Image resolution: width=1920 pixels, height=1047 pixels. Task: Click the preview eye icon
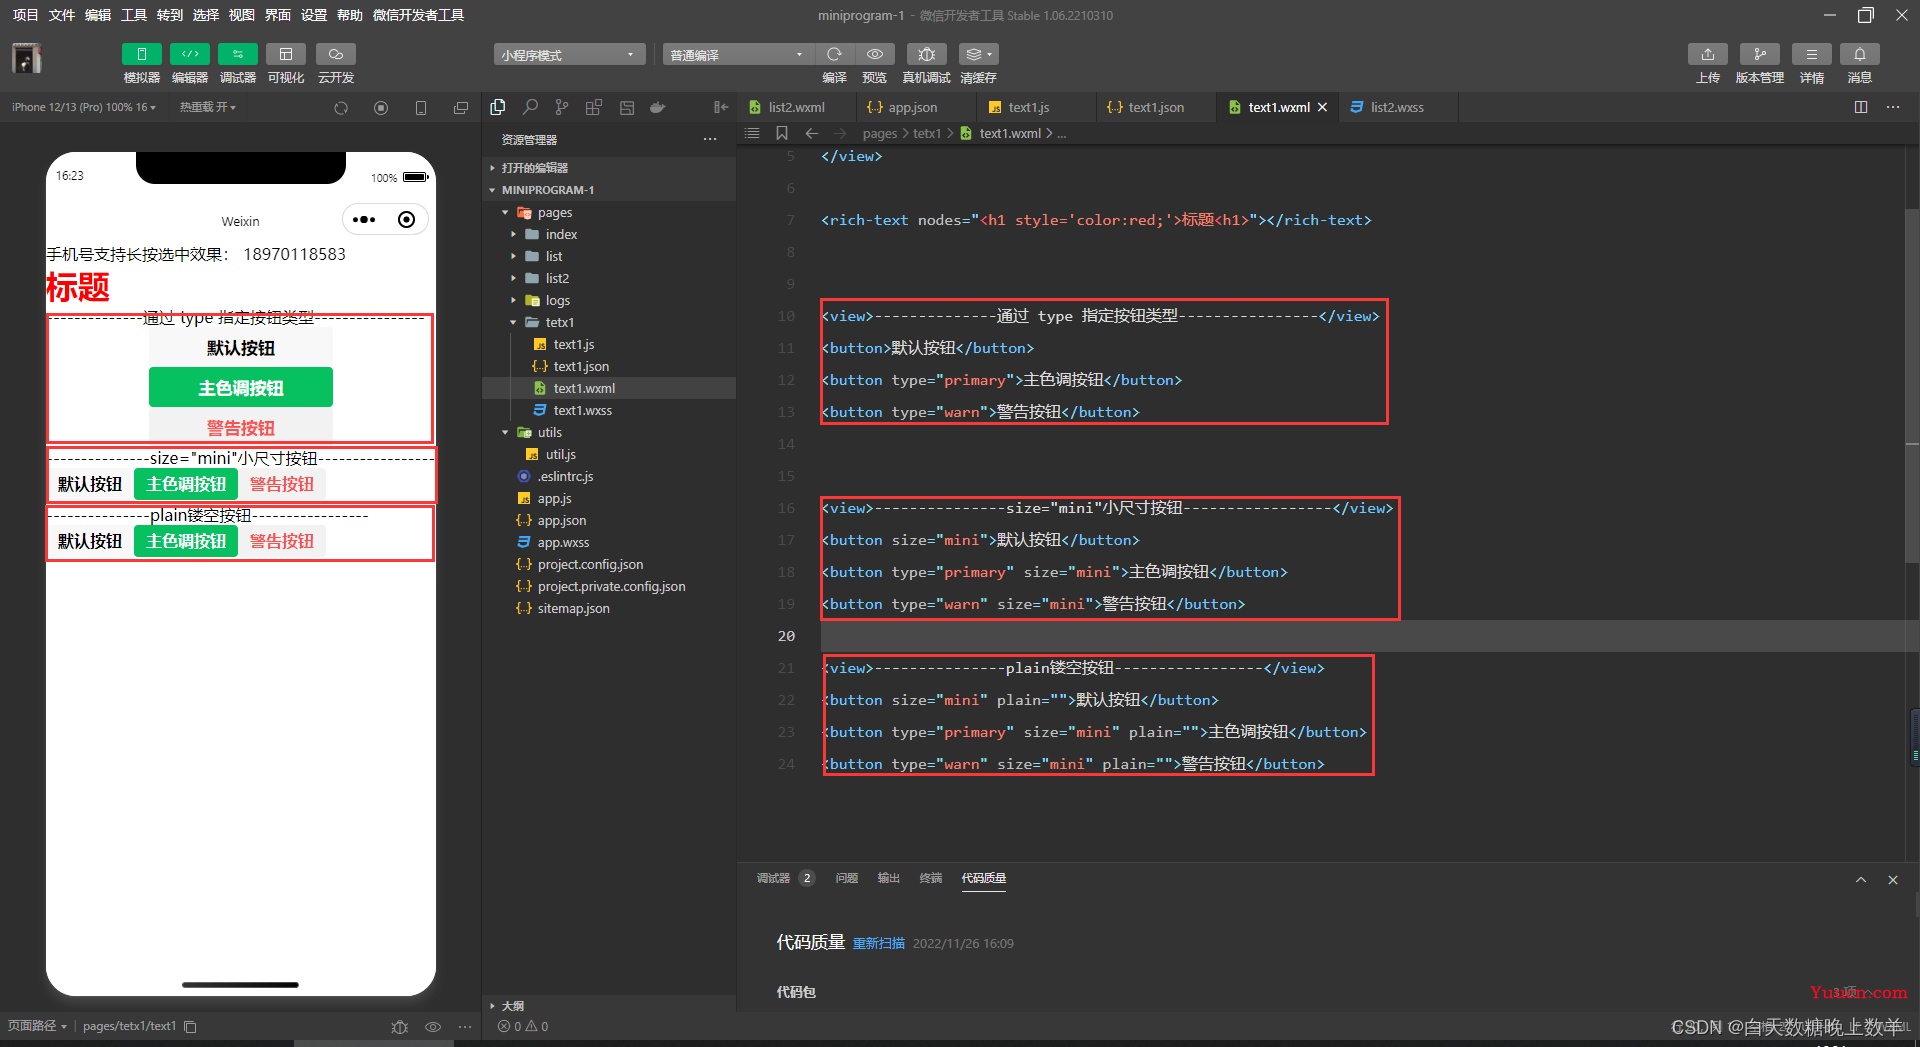(874, 54)
